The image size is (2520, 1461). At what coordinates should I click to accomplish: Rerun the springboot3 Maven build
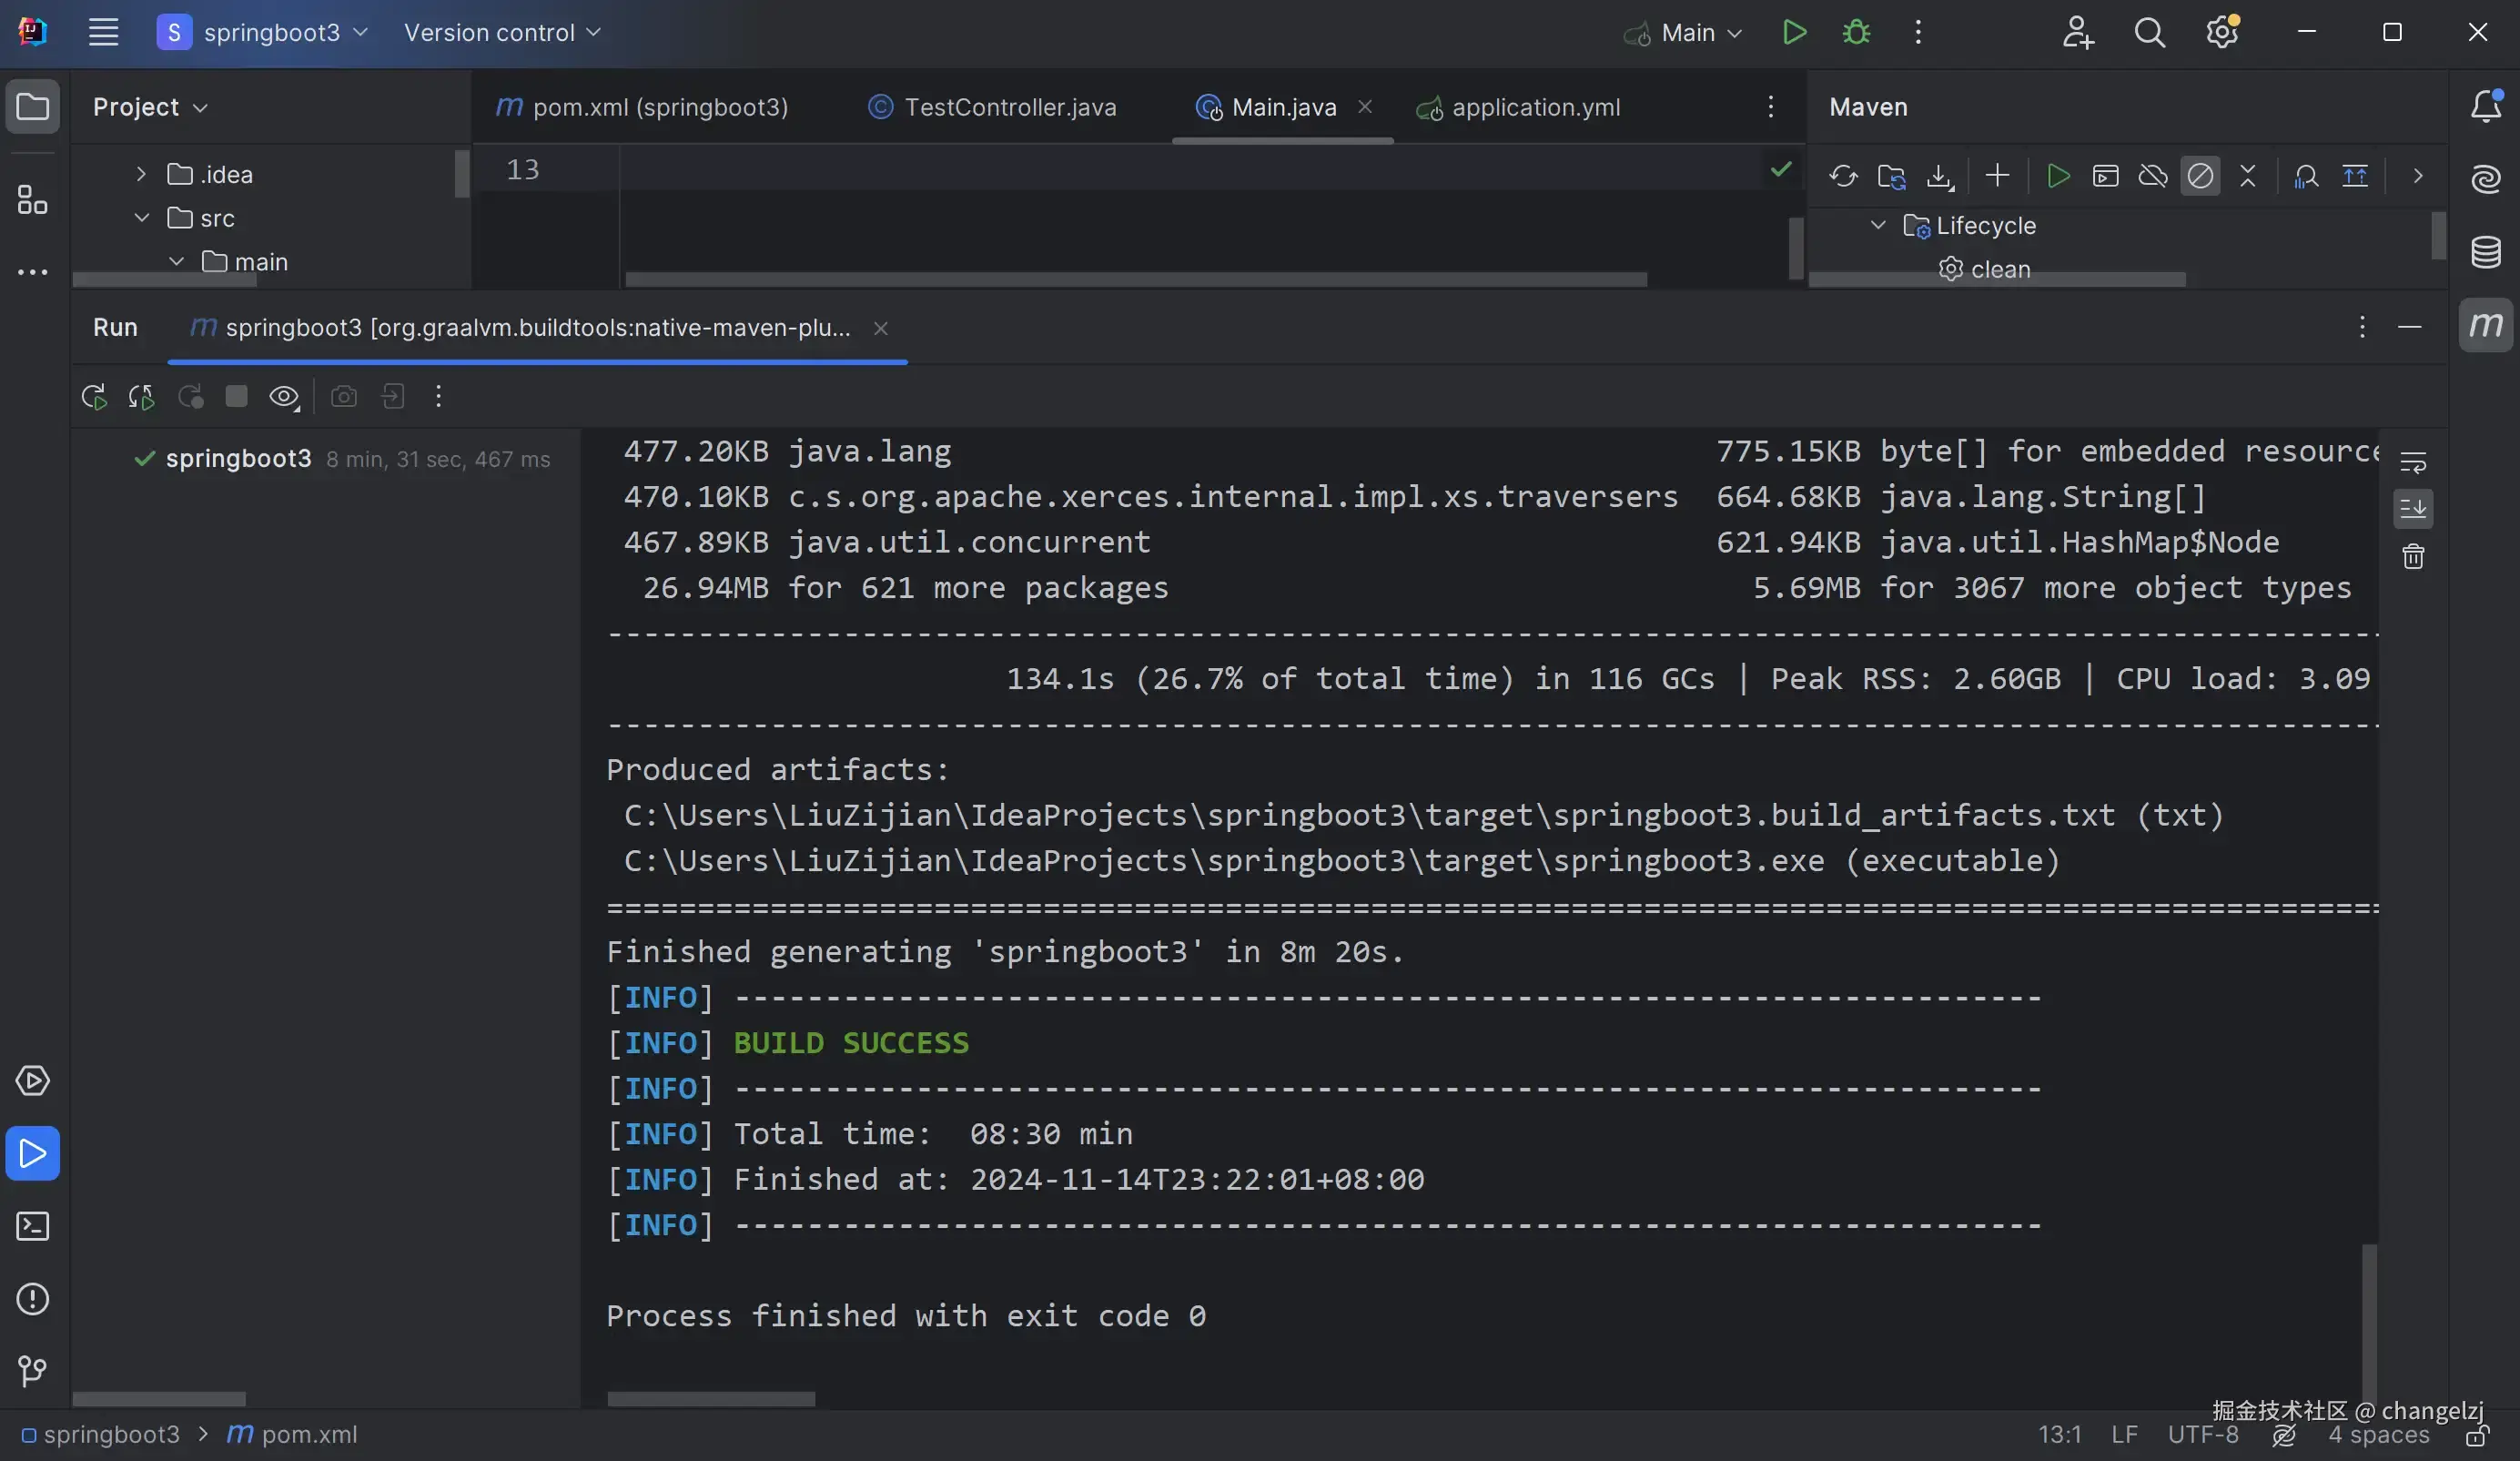click(94, 397)
